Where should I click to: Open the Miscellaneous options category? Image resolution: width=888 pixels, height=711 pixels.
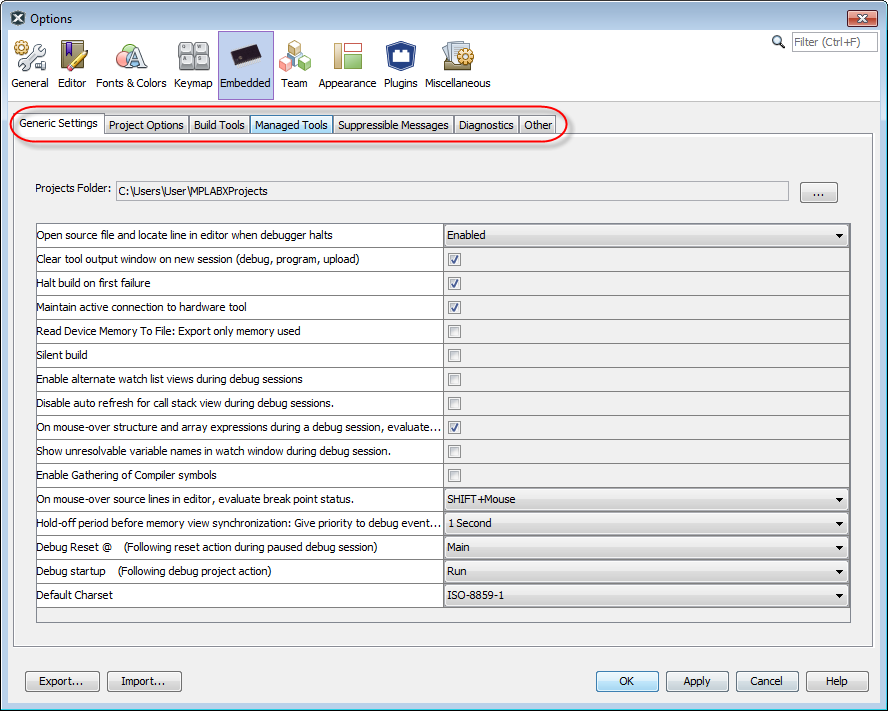457,65
